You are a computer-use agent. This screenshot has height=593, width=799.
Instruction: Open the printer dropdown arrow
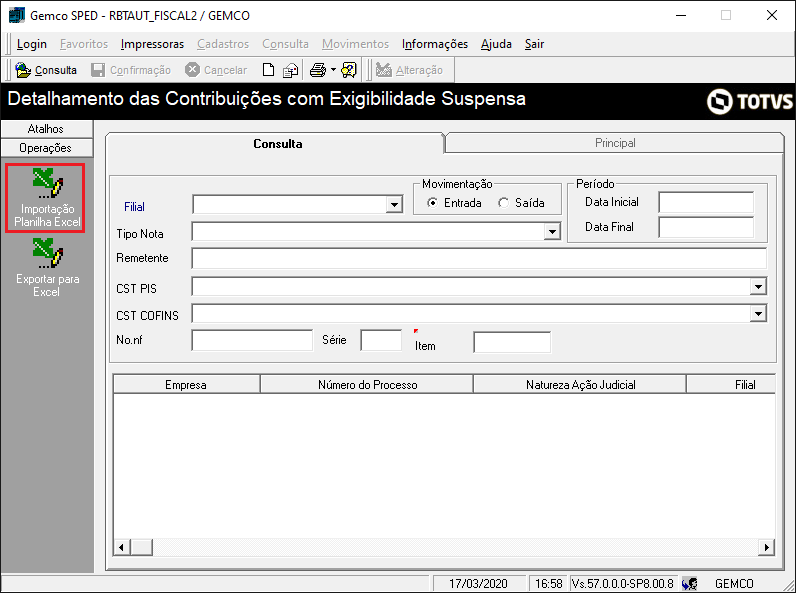coord(333,70)
